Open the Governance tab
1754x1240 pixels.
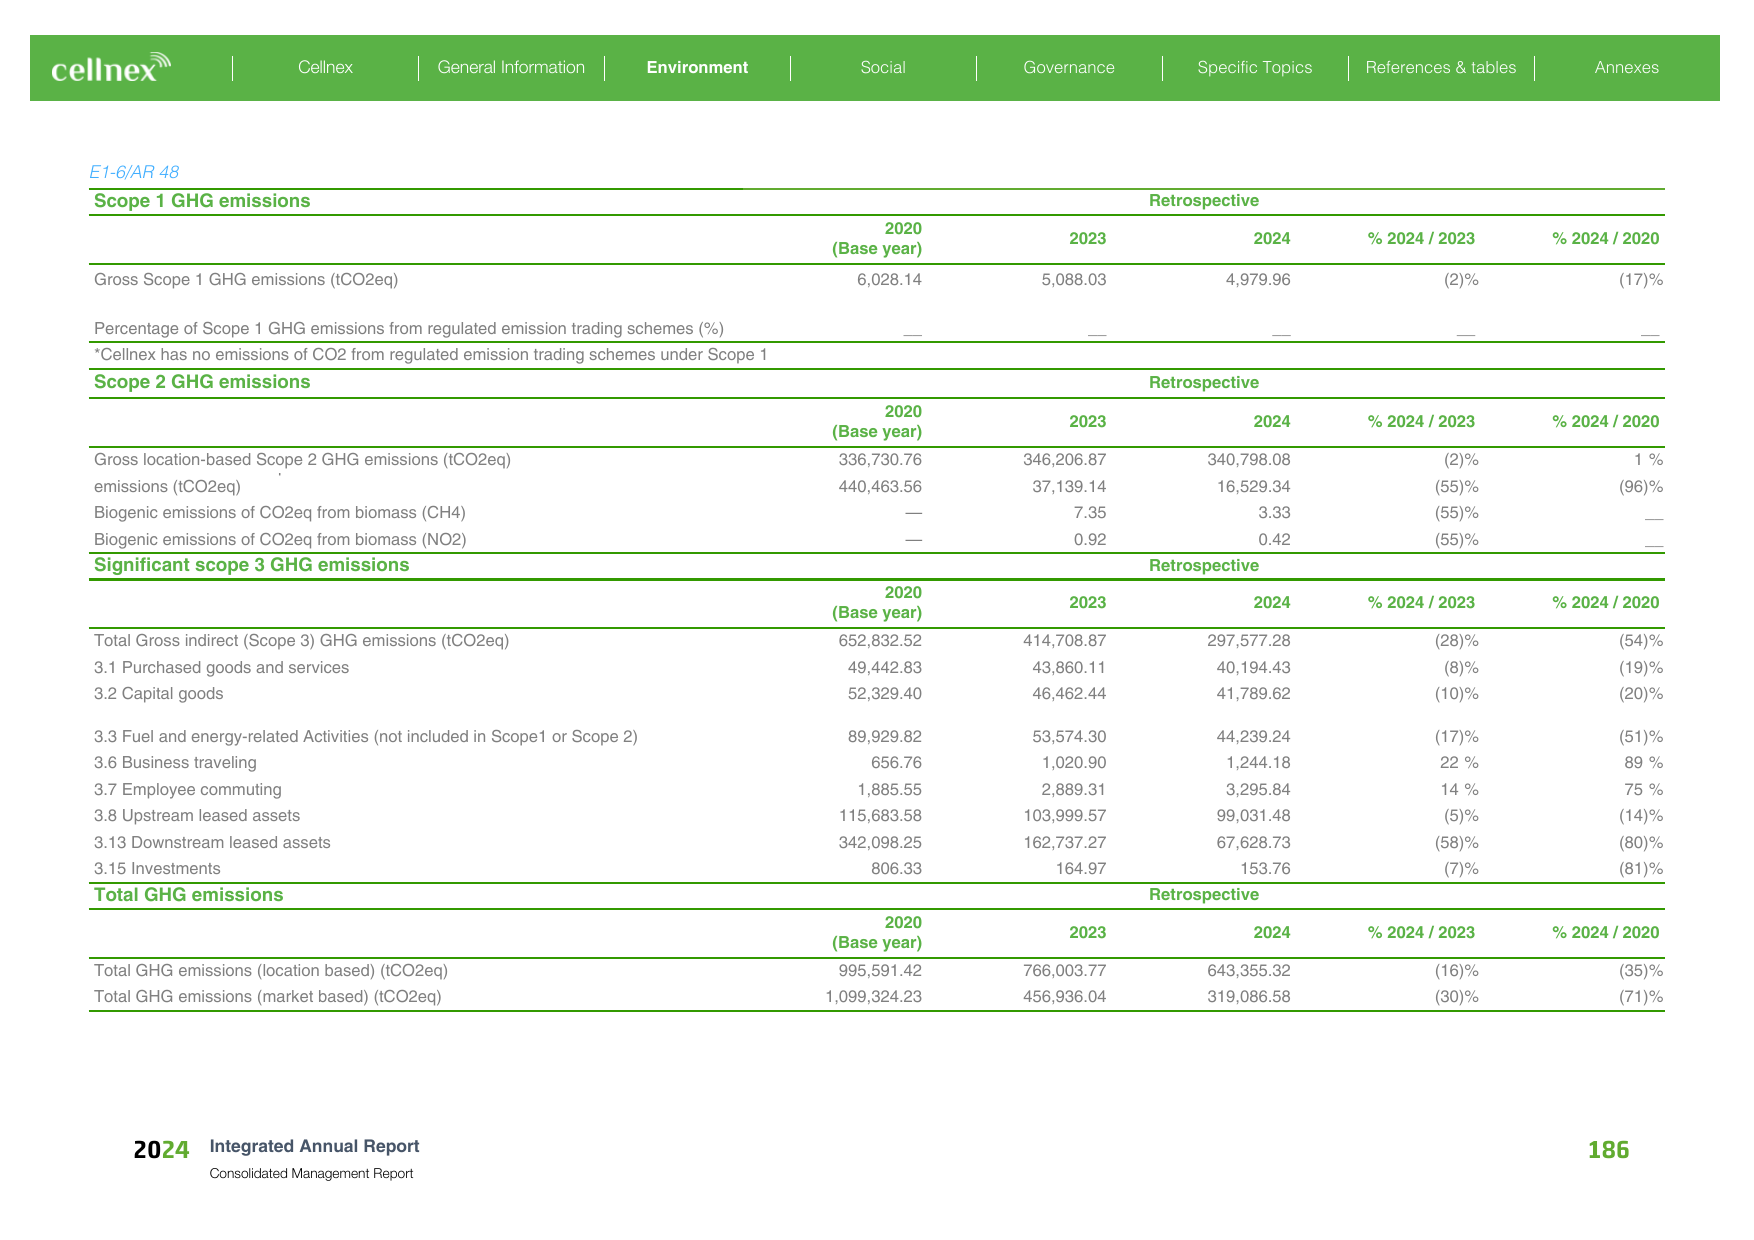click(x=1069, y=67)
